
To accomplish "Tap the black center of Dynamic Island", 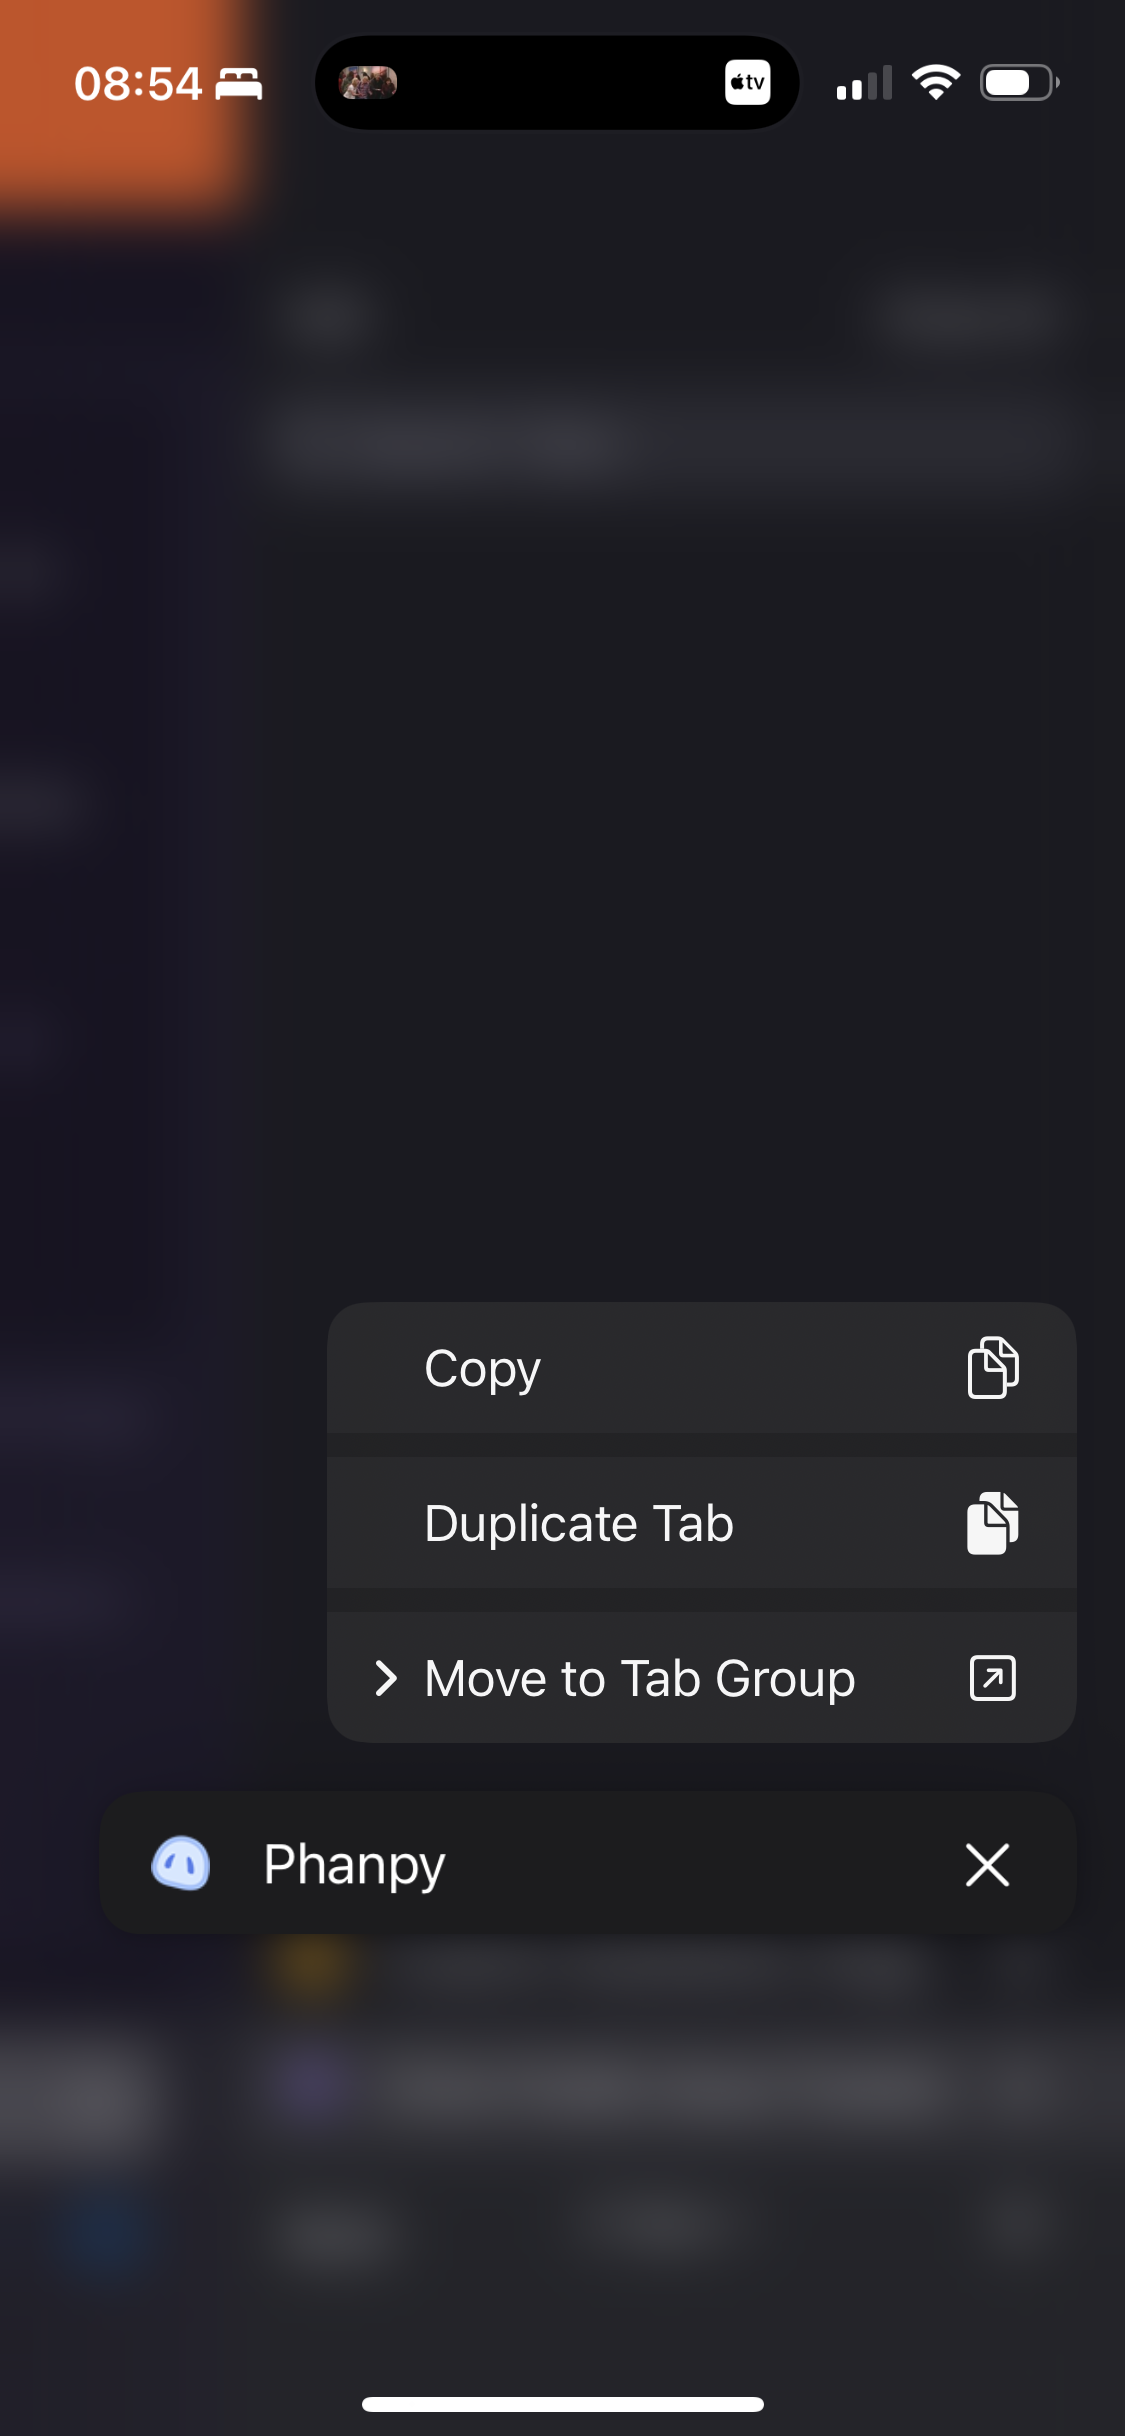I will tap(560, 82).
